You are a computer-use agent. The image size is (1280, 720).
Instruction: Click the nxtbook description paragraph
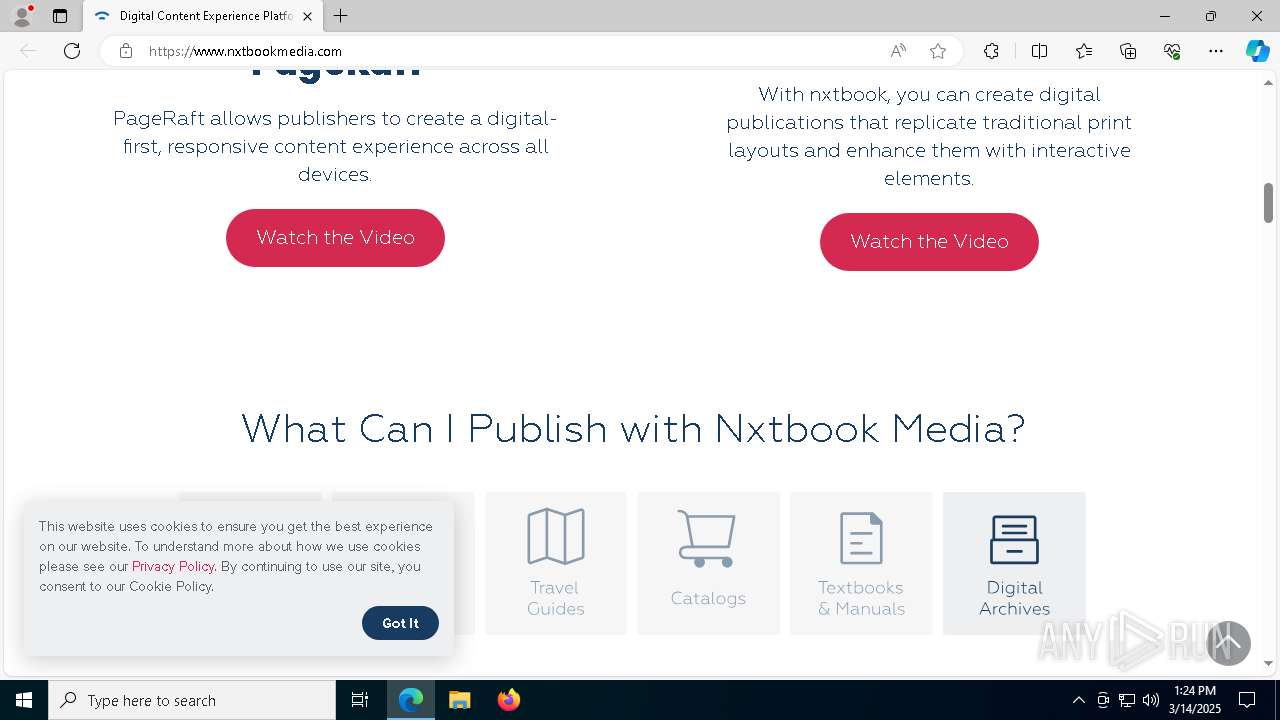[929, 136]
